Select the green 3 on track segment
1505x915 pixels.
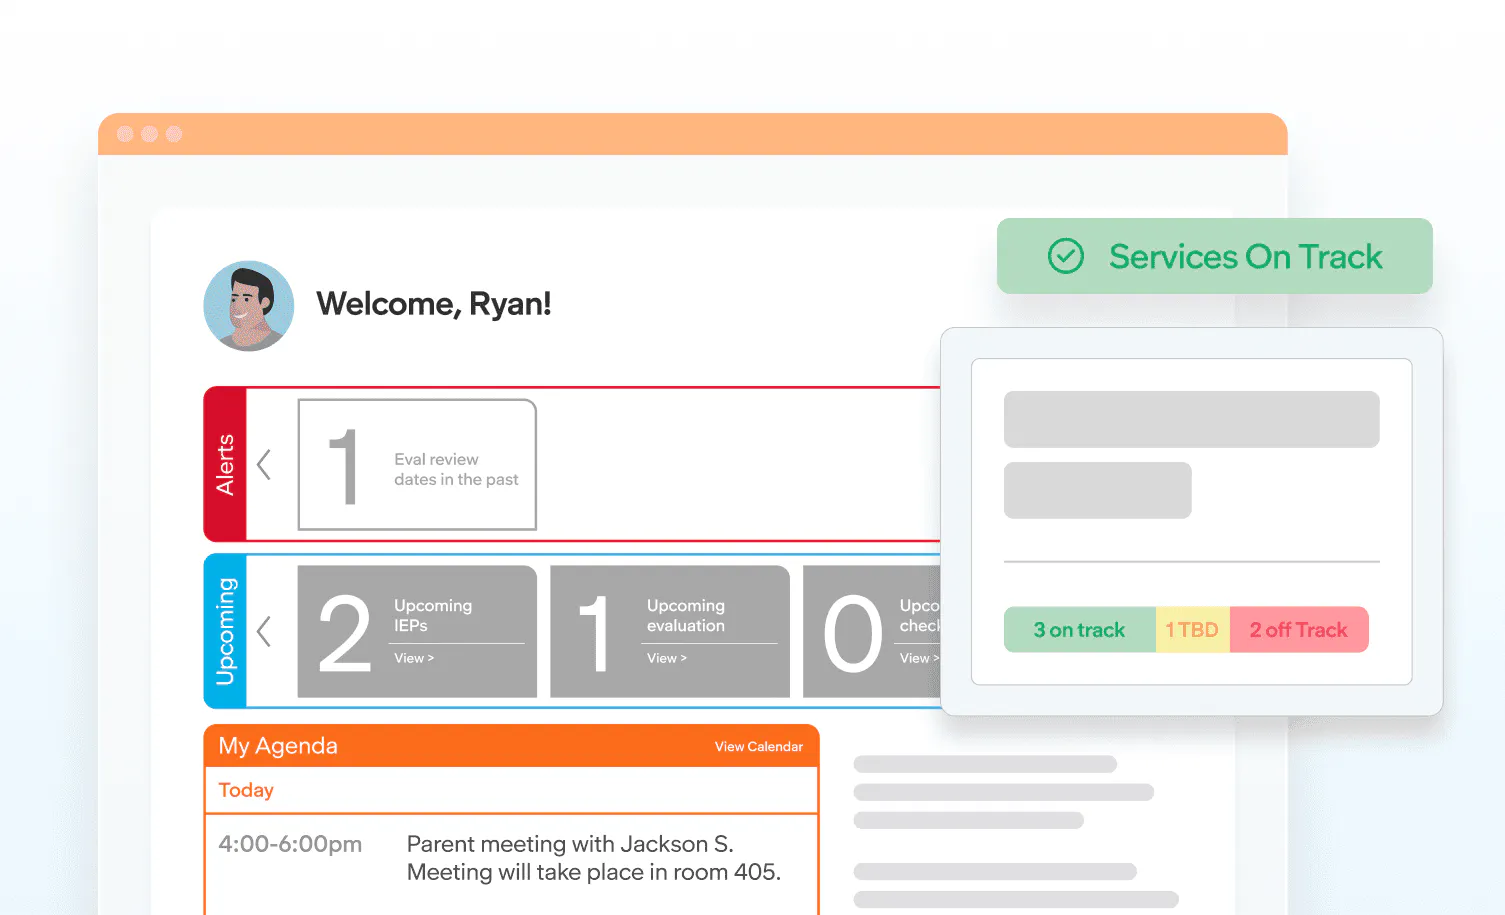1079,630
